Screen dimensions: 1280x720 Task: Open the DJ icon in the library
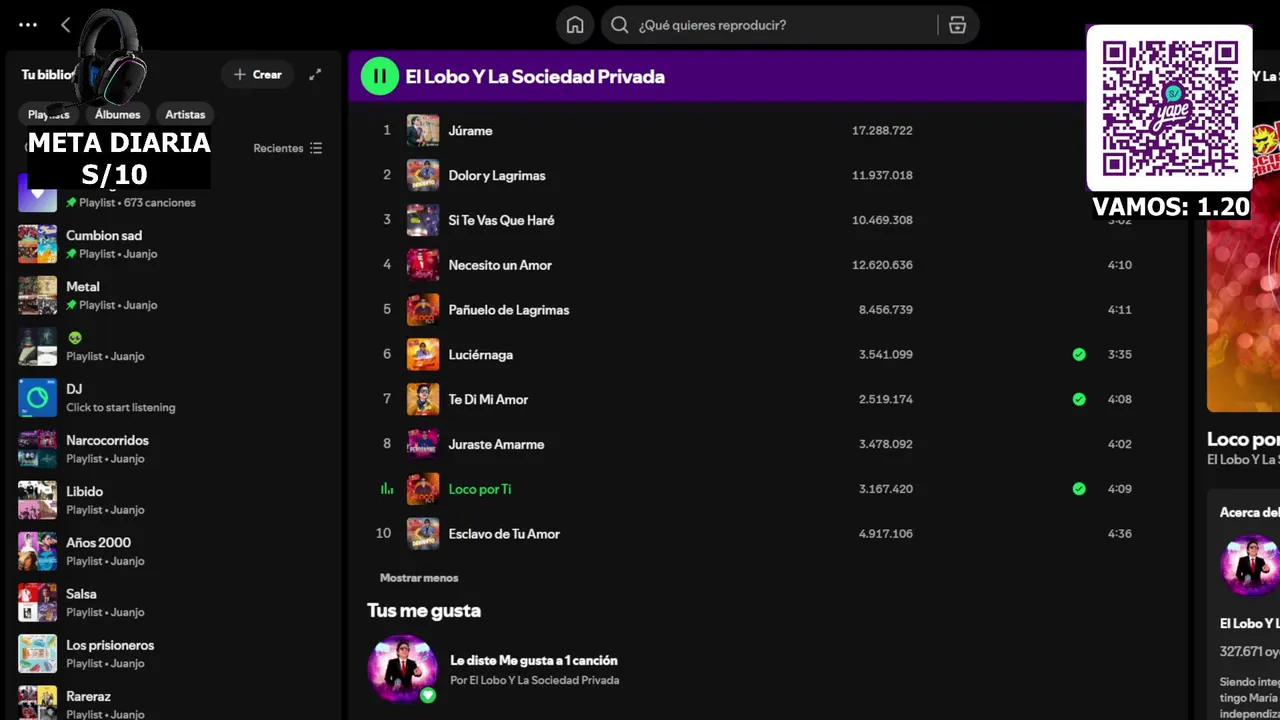click(38, 398)
